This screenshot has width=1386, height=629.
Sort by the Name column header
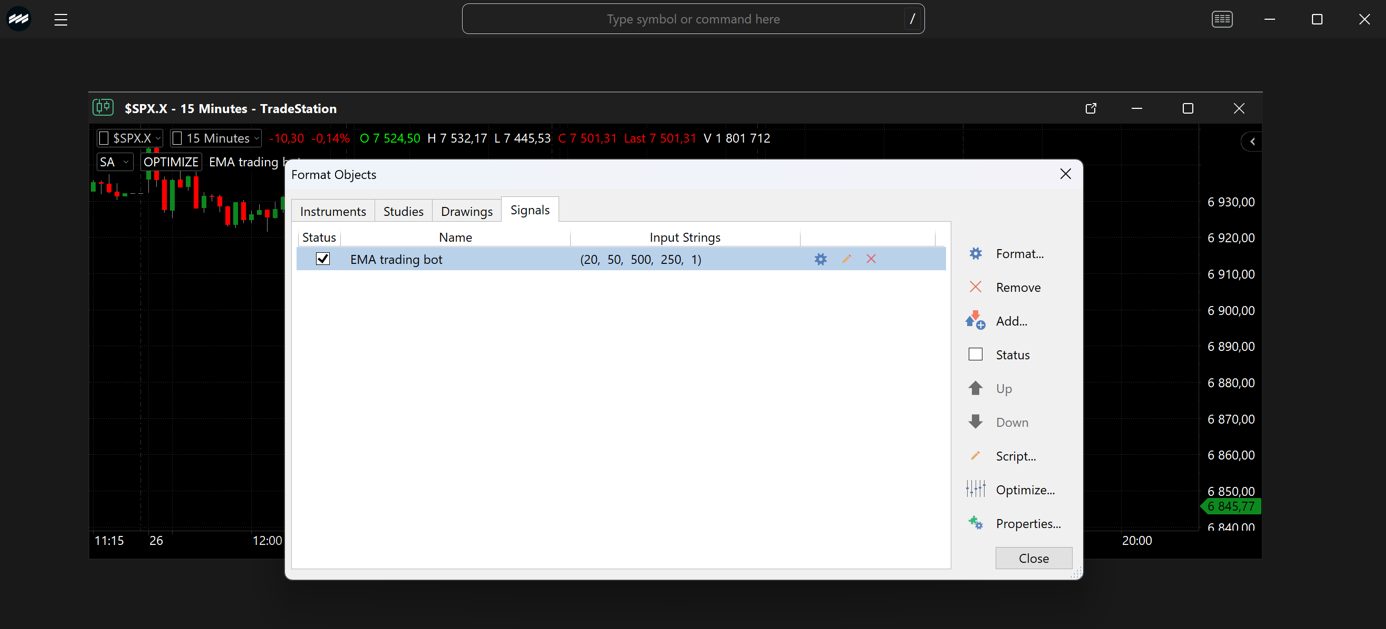455,237
